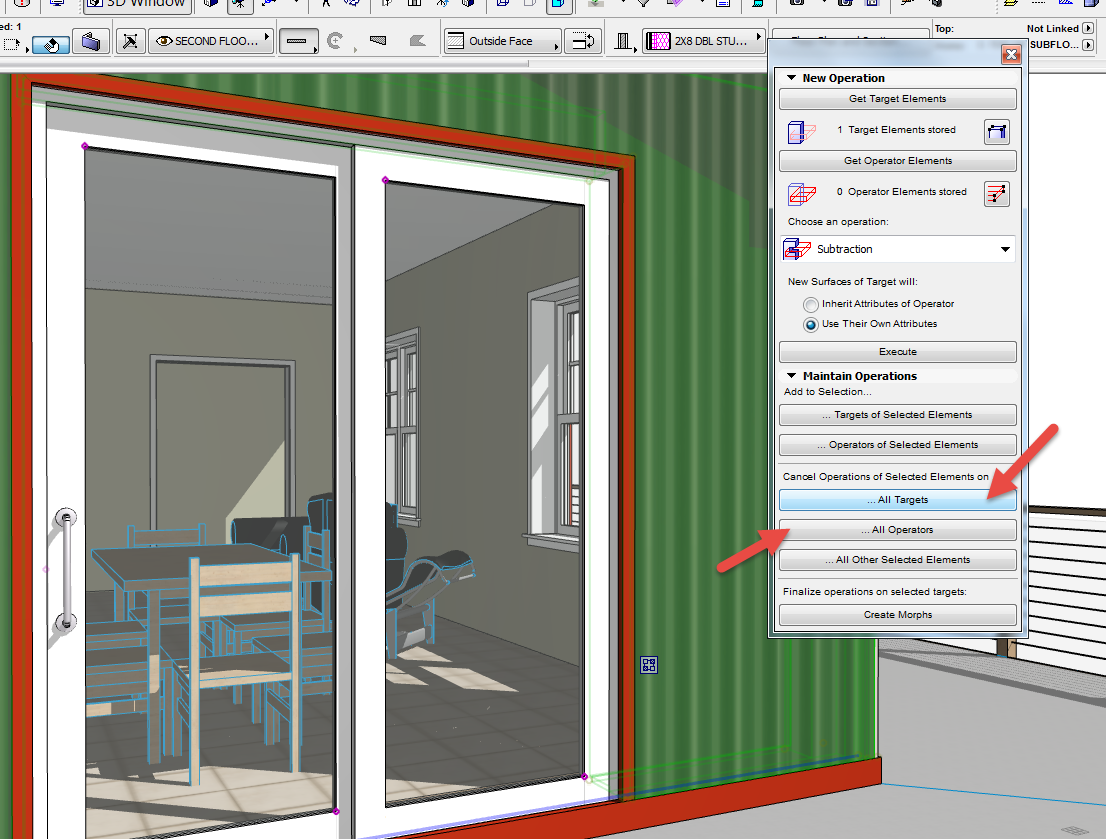Viewport: 1106px width, 839px height.
Task: Open the Subtraction operation dropdown
Action: click(1004, 249)
